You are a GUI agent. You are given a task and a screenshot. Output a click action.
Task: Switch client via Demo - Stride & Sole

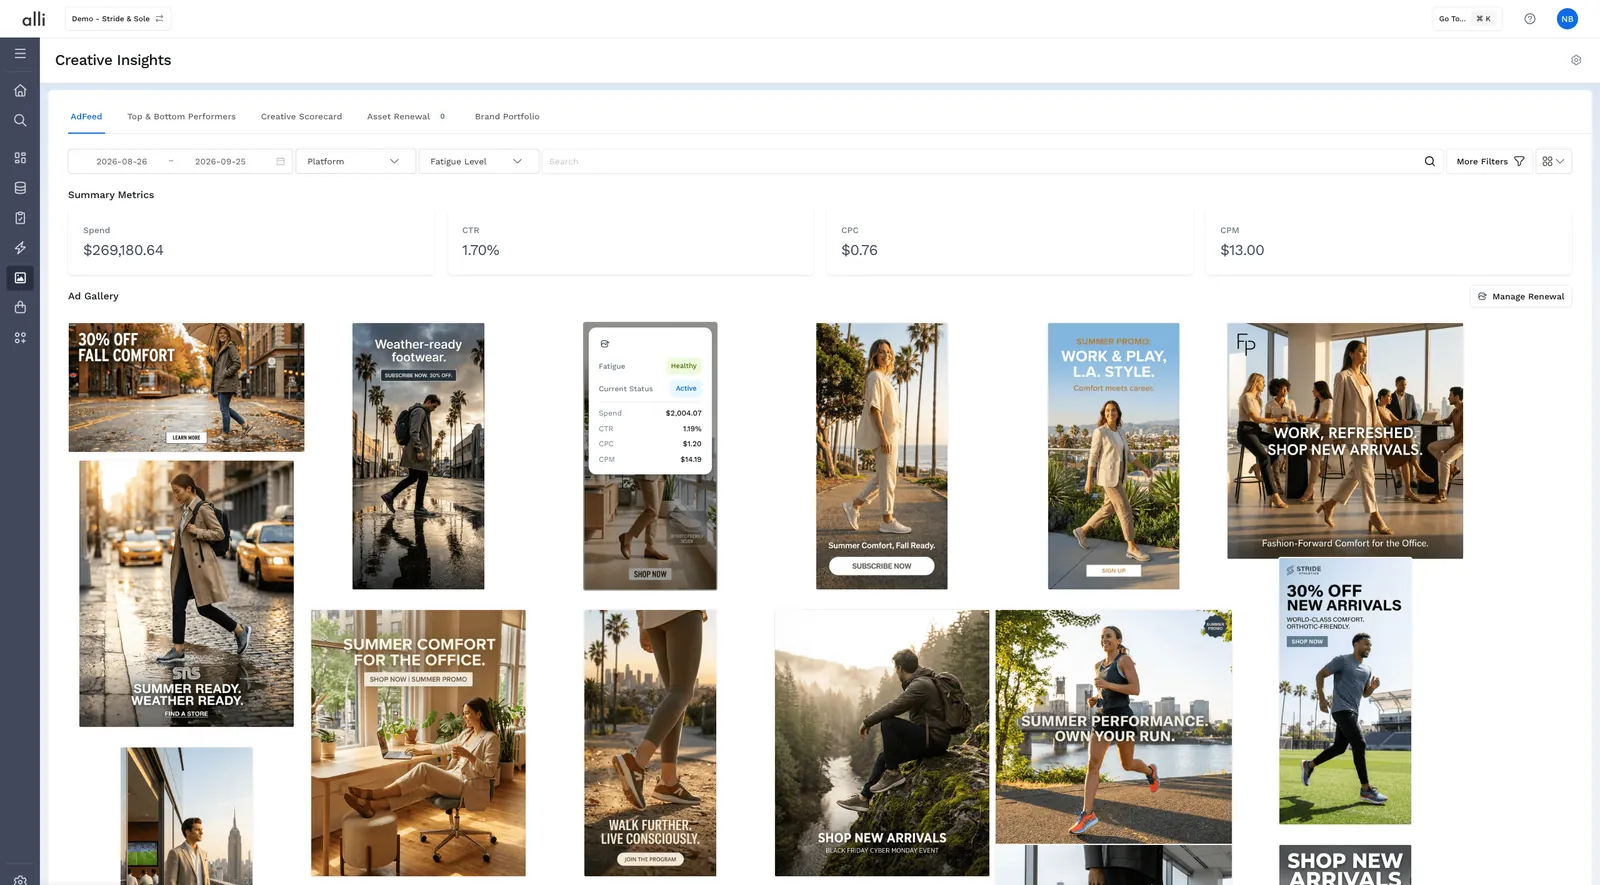click(118, 19)
